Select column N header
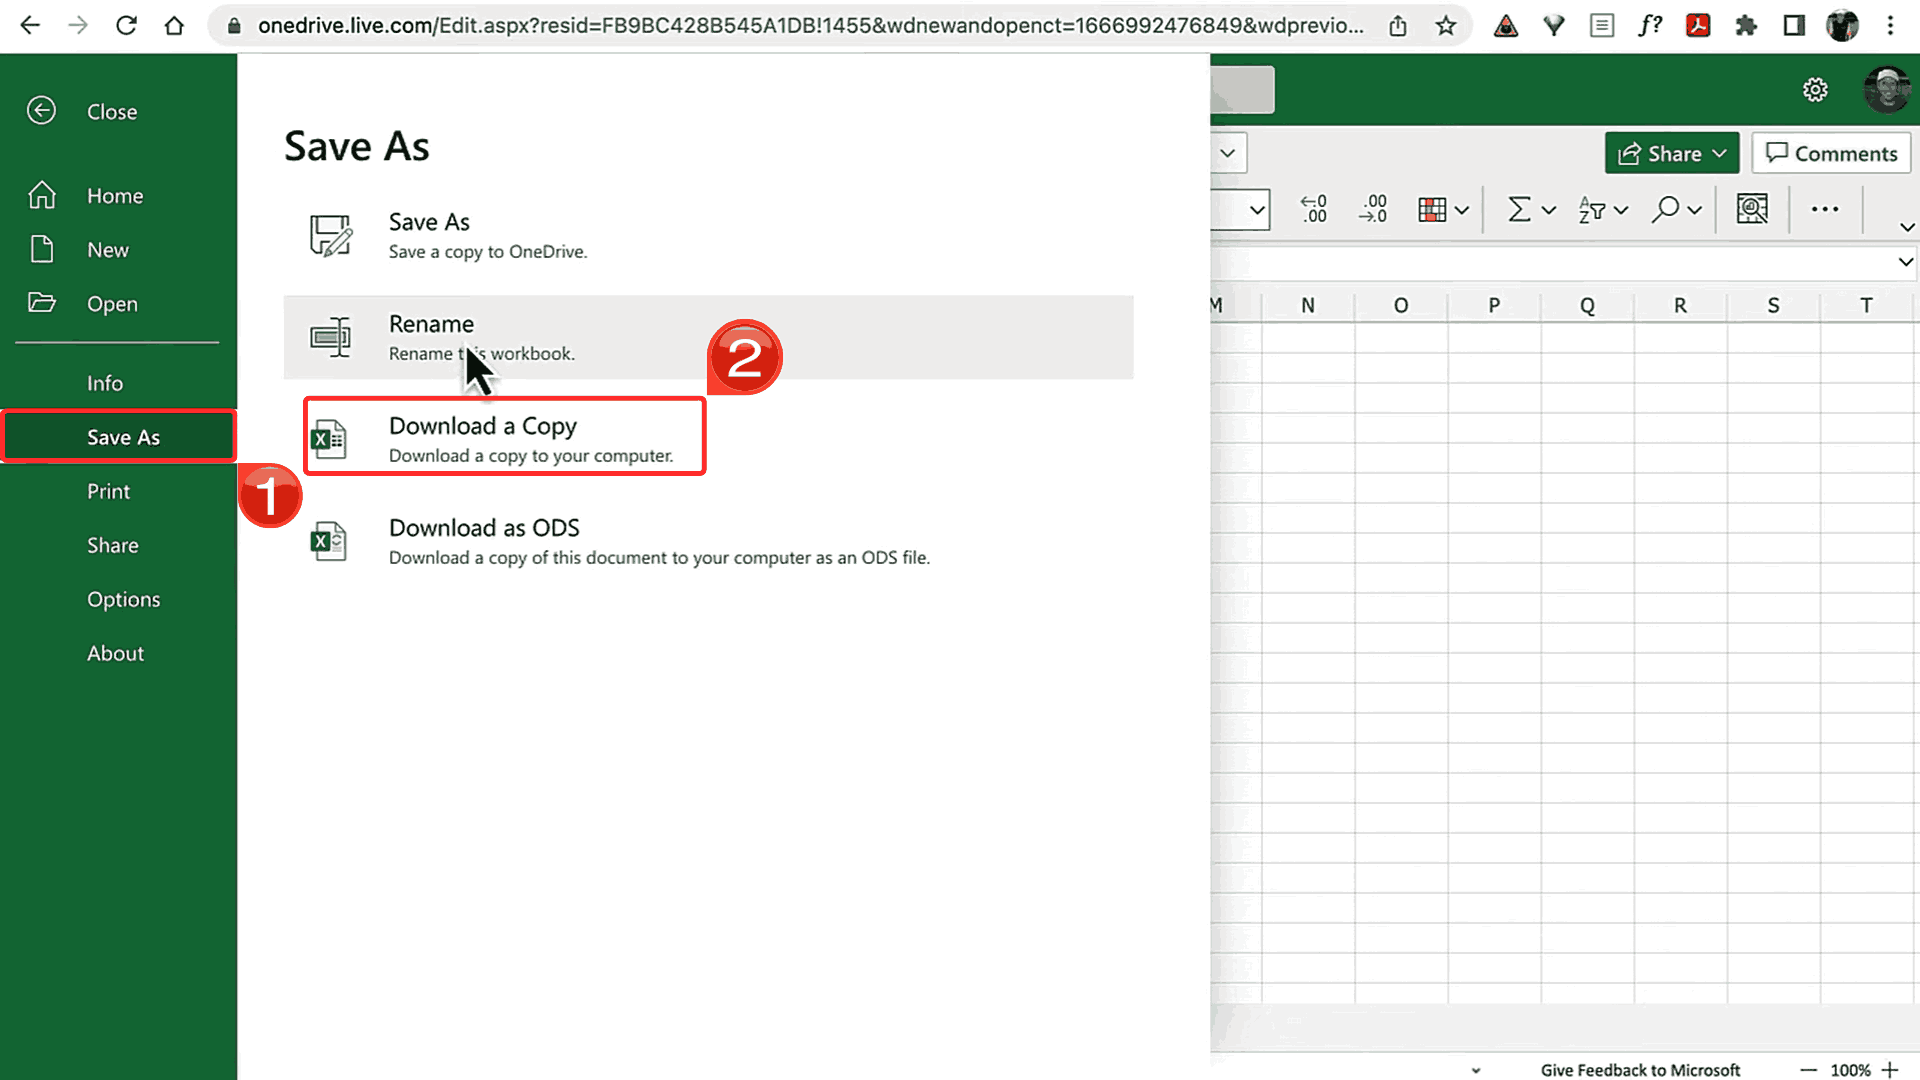 pos(1307,305)
